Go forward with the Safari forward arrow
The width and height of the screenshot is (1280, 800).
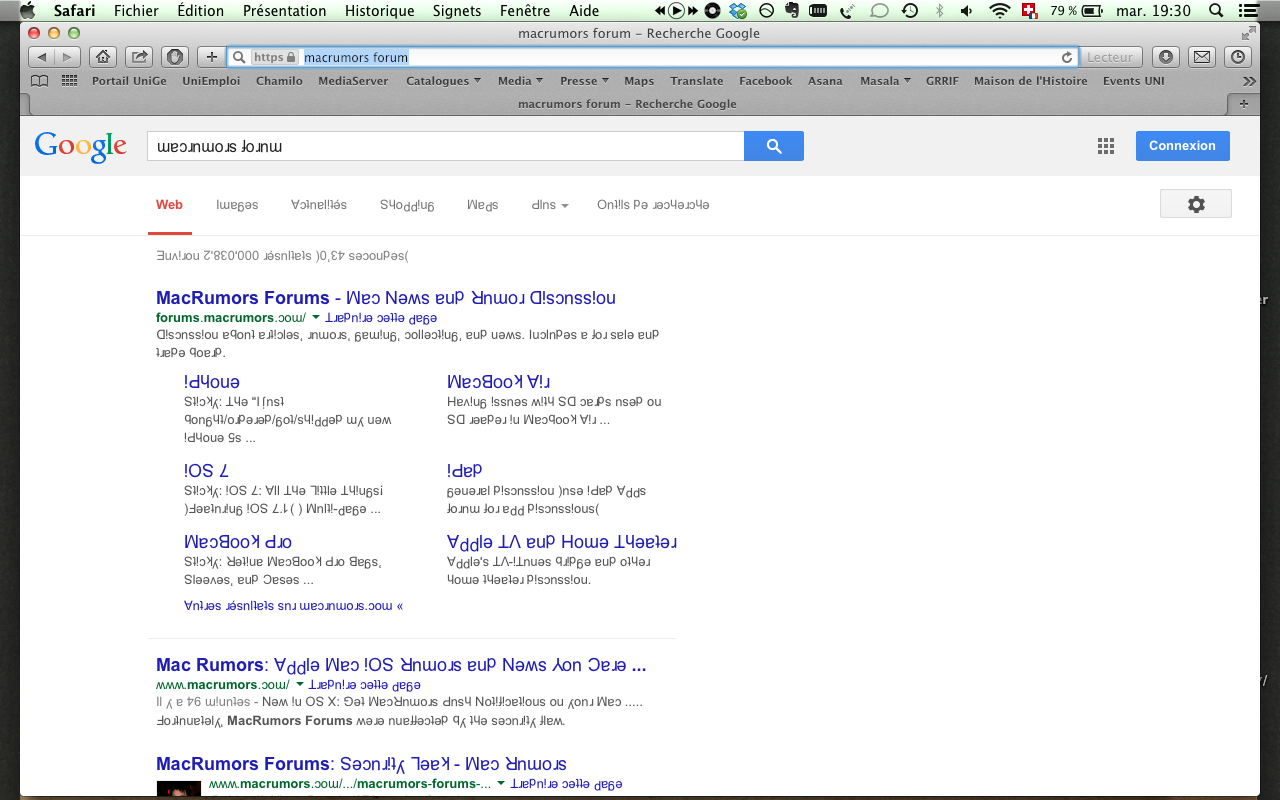coord(67,57)
